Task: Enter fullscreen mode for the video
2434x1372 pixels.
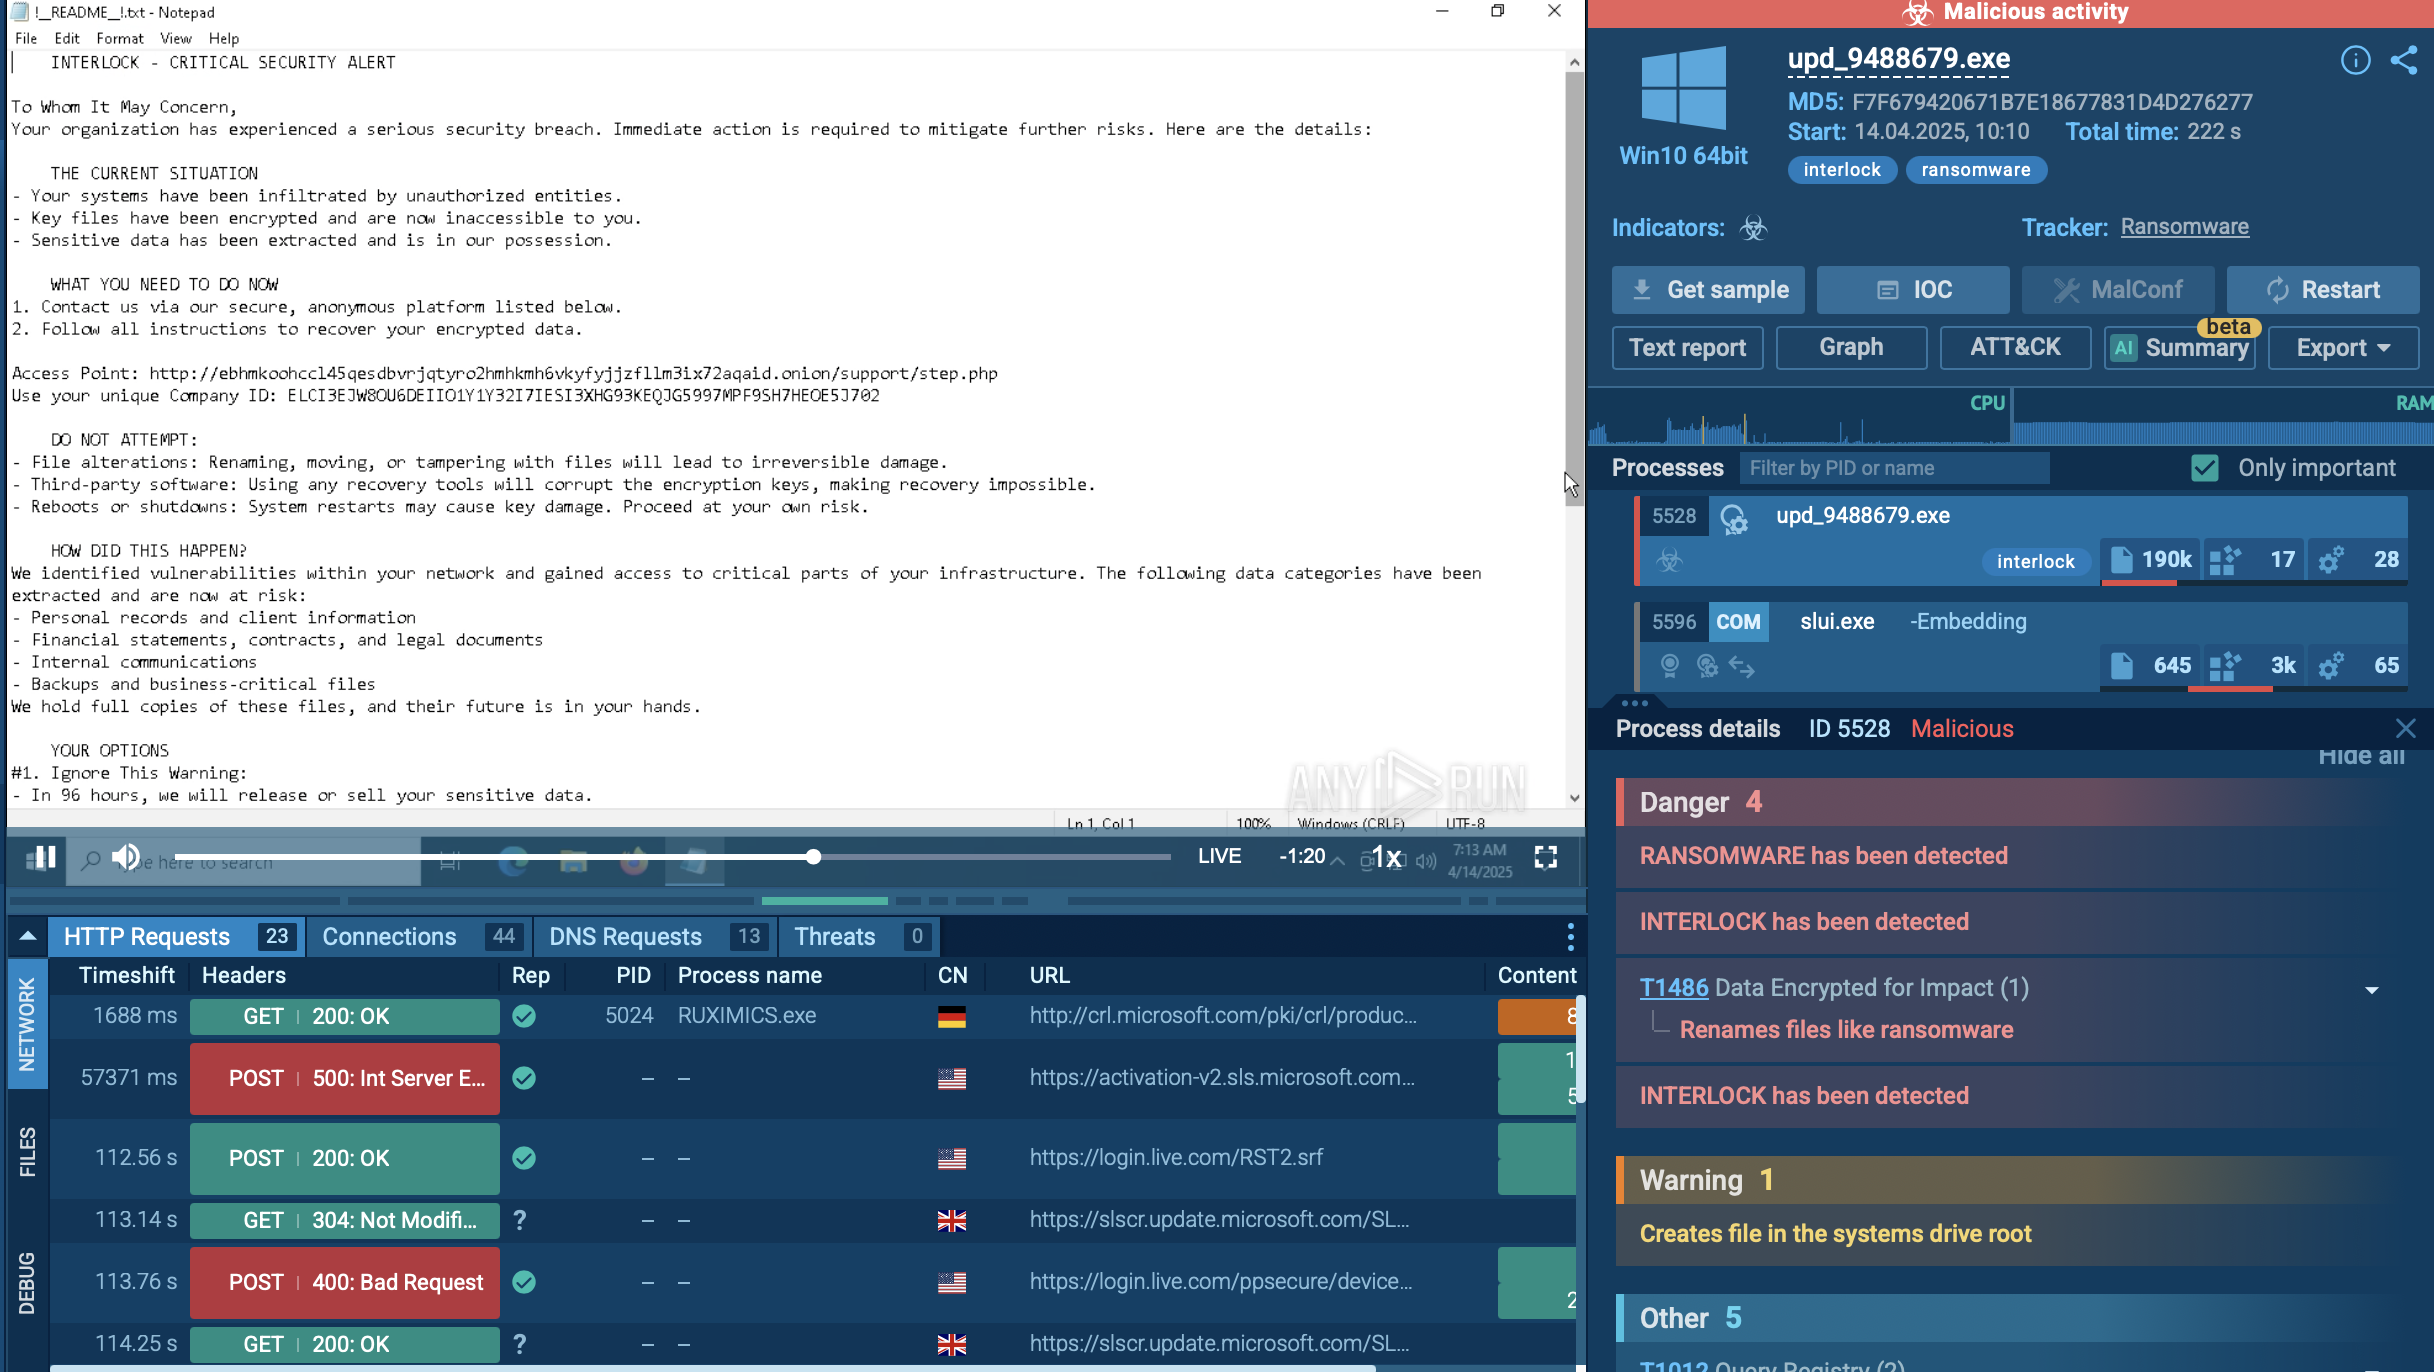Action: pyautogui.click(x=1545, y=857)
